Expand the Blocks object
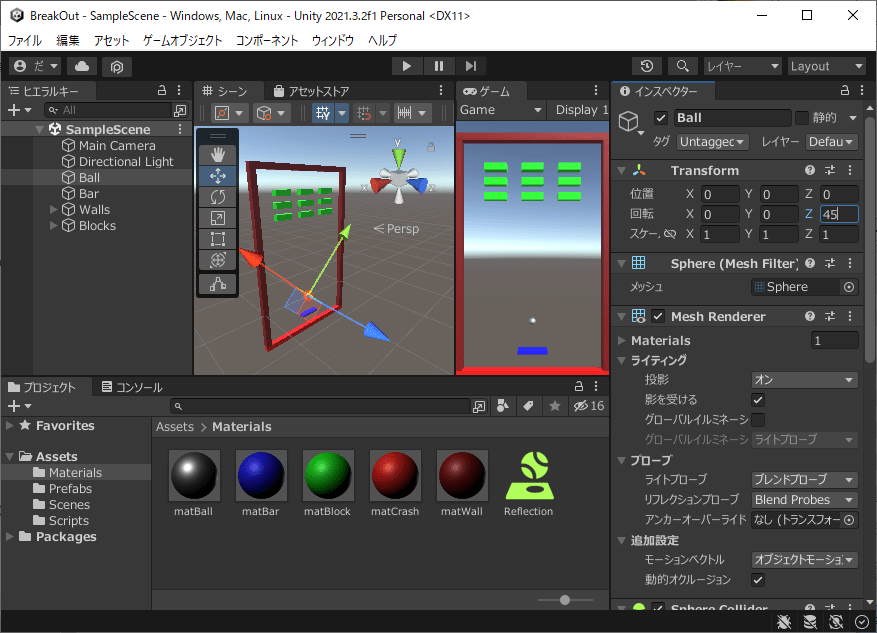 [x=54, y=226]
